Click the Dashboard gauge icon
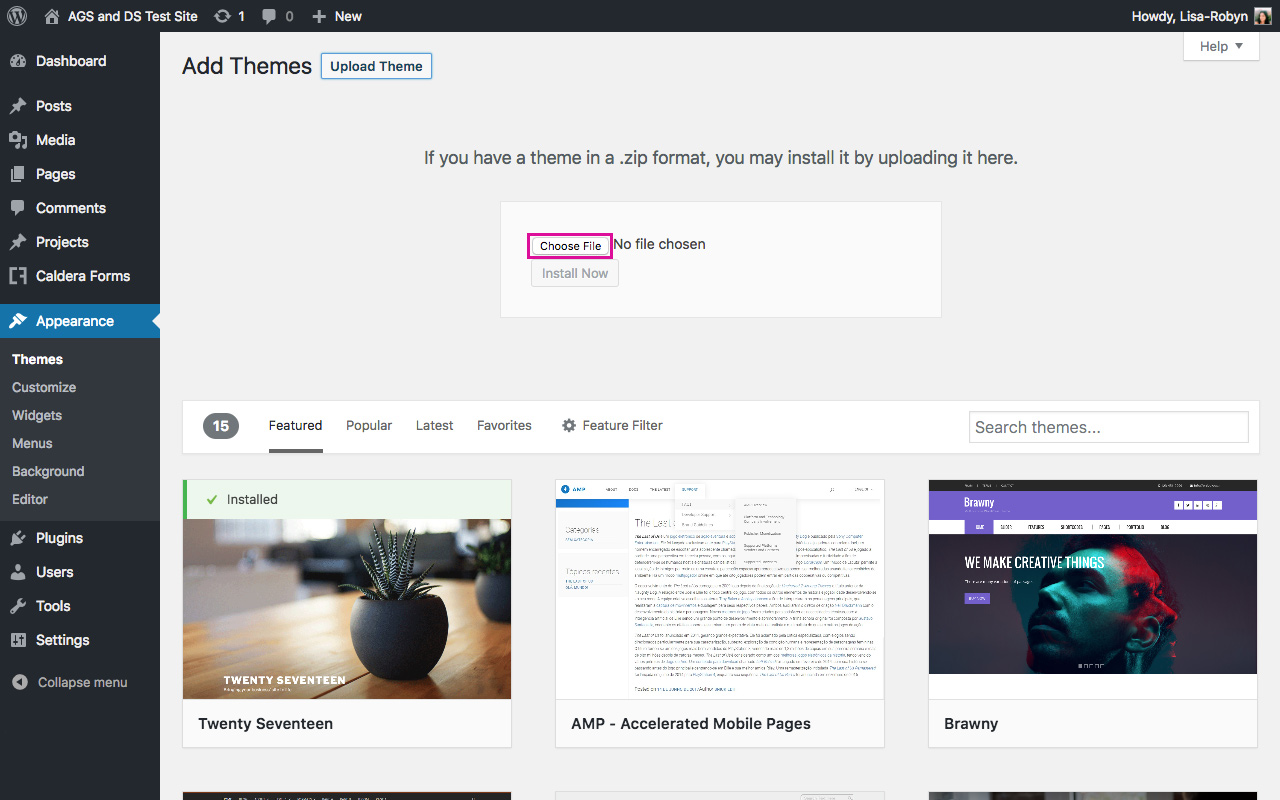This screenshot has height=800, width=1280. point(18,61)
